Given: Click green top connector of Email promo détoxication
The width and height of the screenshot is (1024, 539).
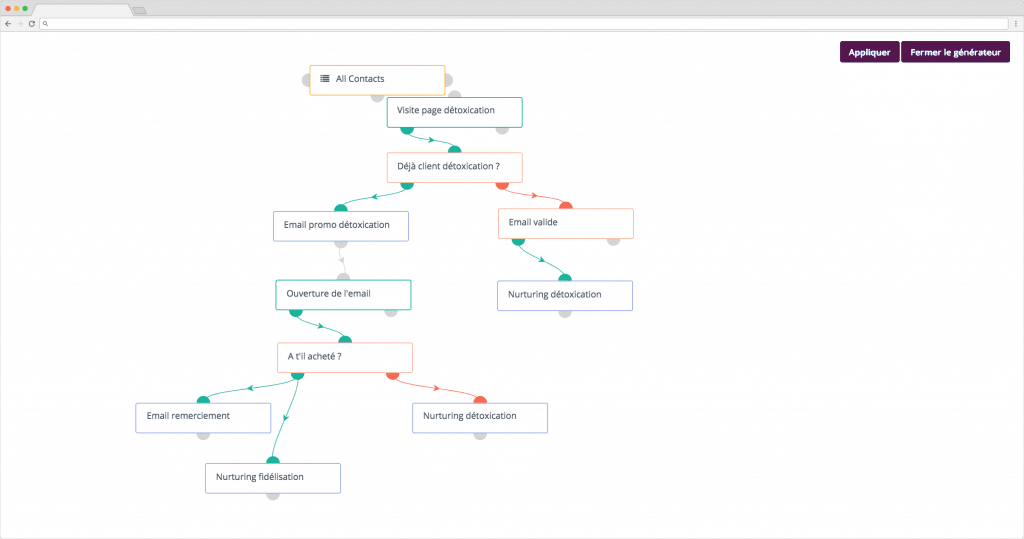Looking at the screenshot, I should tap(341, 208).
